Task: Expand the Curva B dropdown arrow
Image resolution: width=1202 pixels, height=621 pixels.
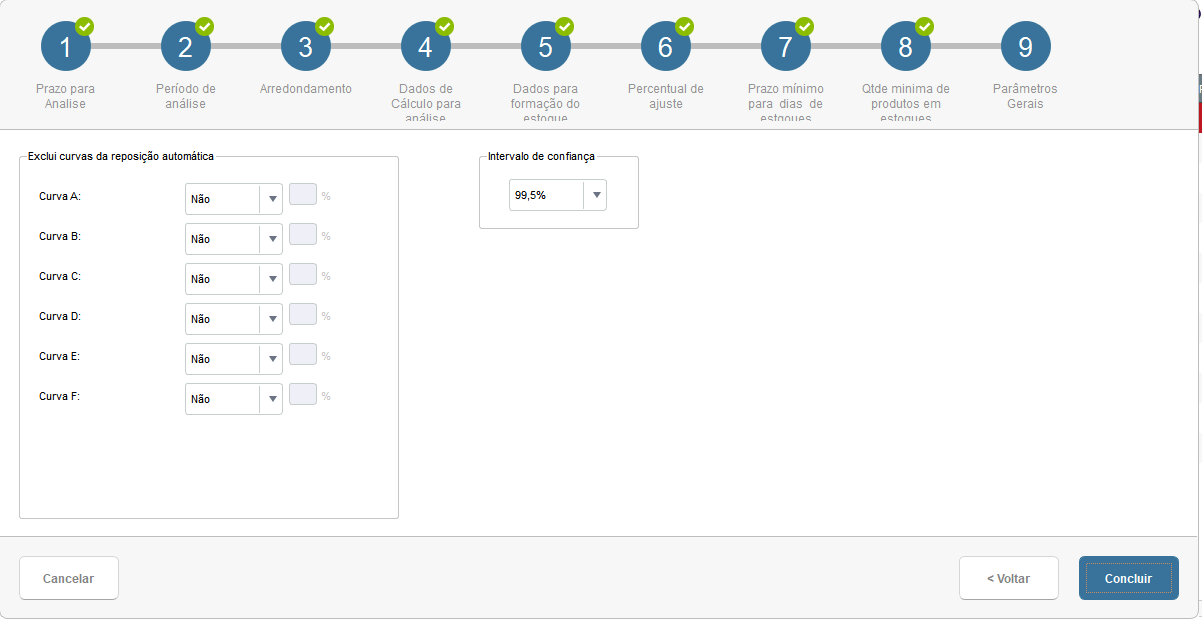Action: (x=272, y=239)
